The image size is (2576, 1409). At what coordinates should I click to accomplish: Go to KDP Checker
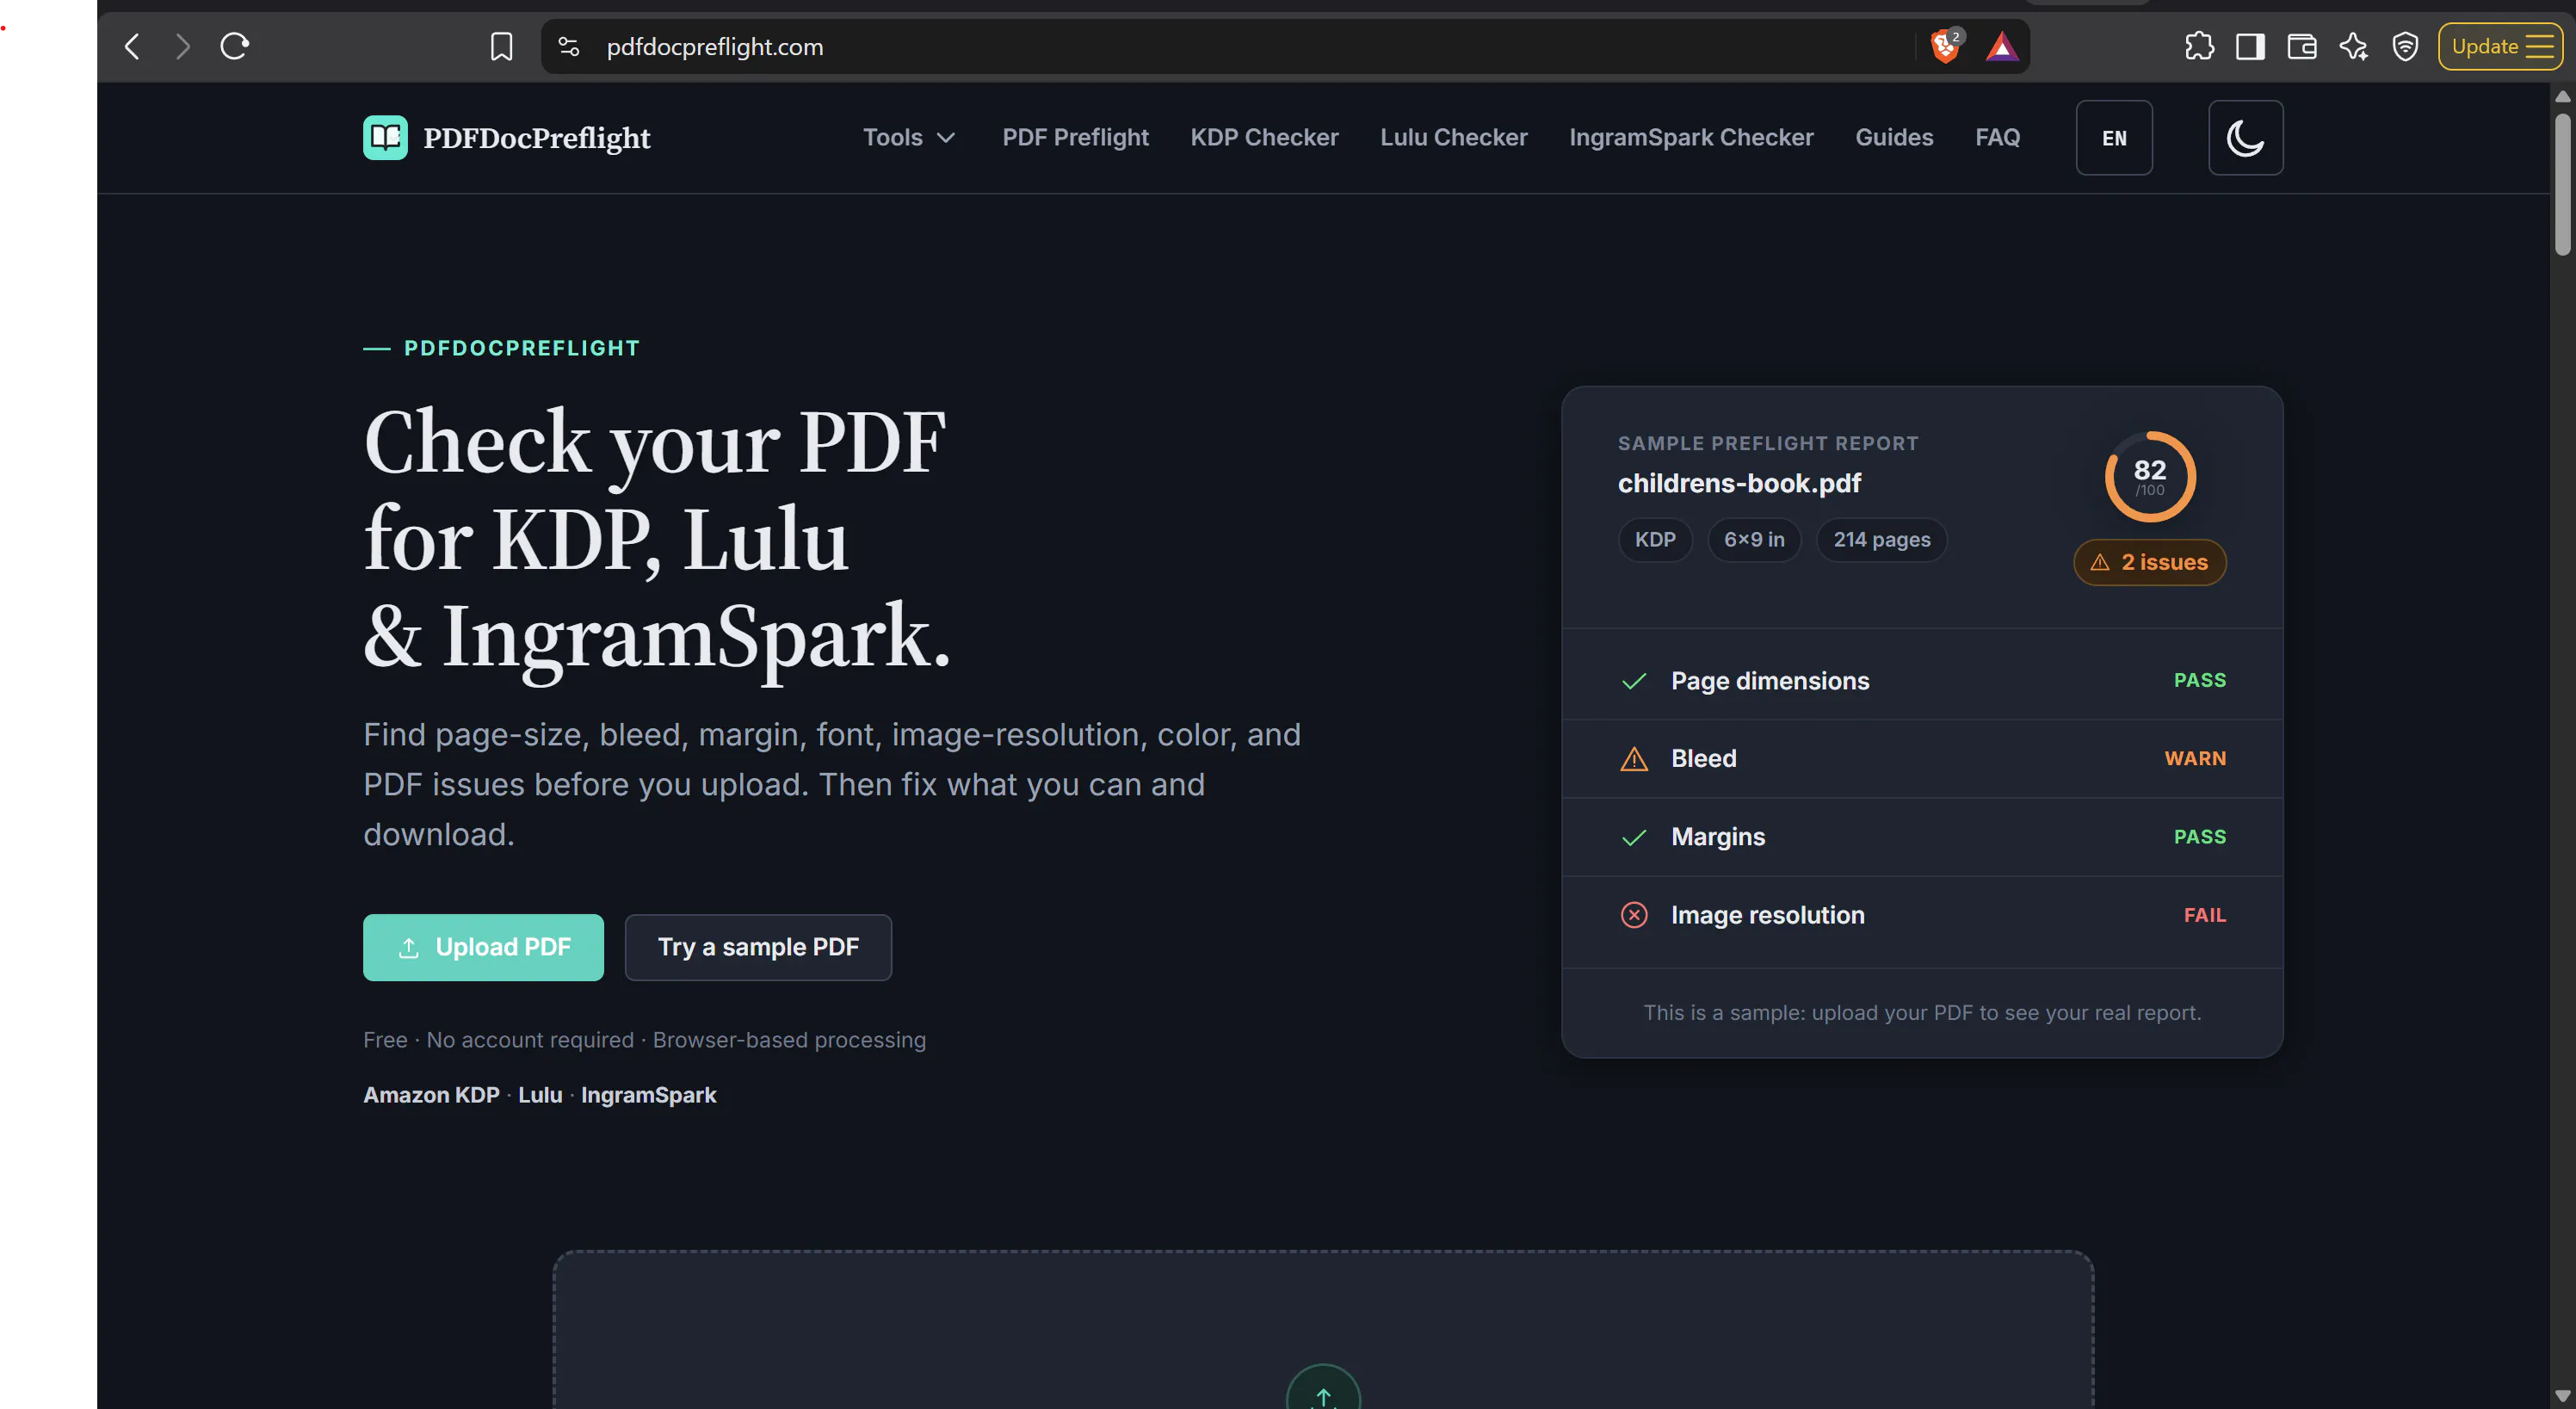coord(1264,137)
